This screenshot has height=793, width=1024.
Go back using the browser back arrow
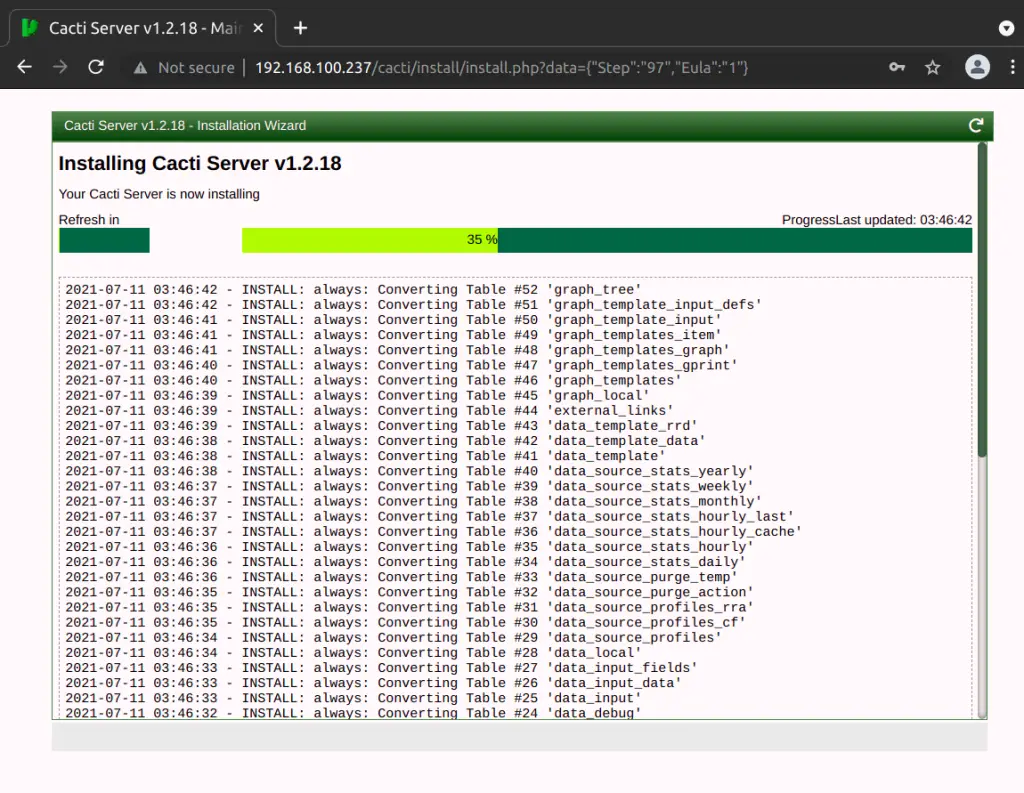coord(25,67)
